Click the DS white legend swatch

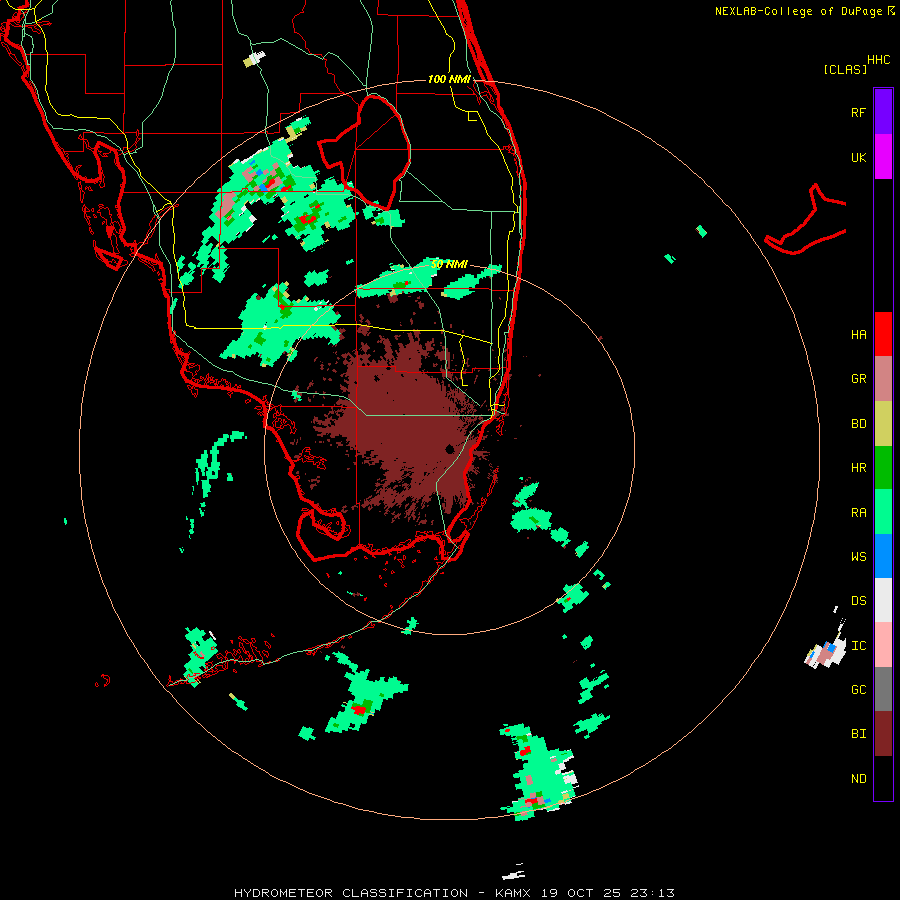click(x=883, y=600)
